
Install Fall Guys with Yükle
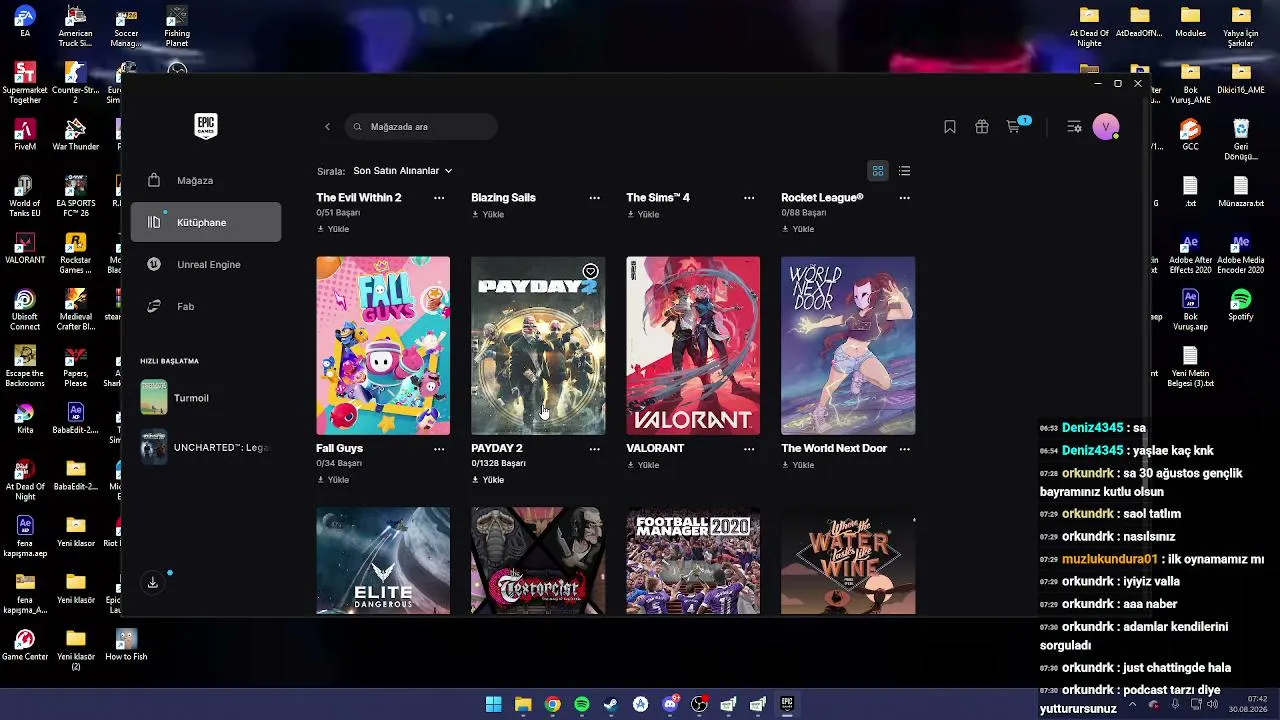333,480
